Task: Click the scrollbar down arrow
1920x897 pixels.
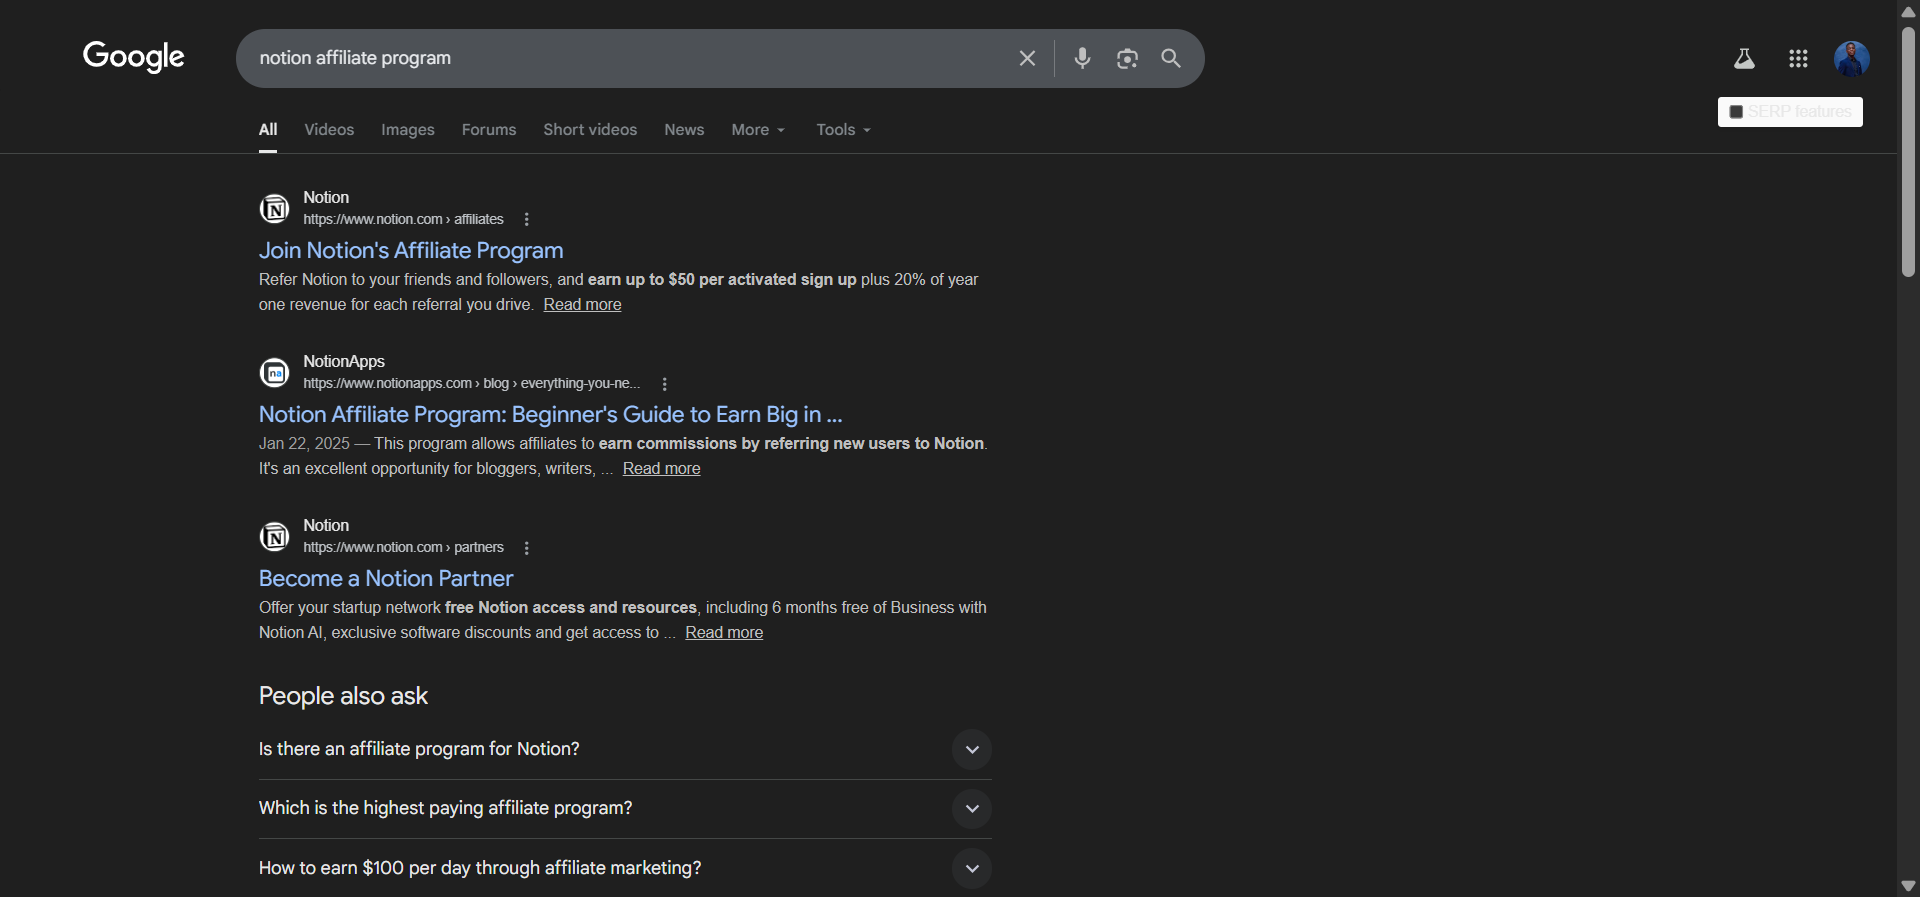Action: point(1908,886)
